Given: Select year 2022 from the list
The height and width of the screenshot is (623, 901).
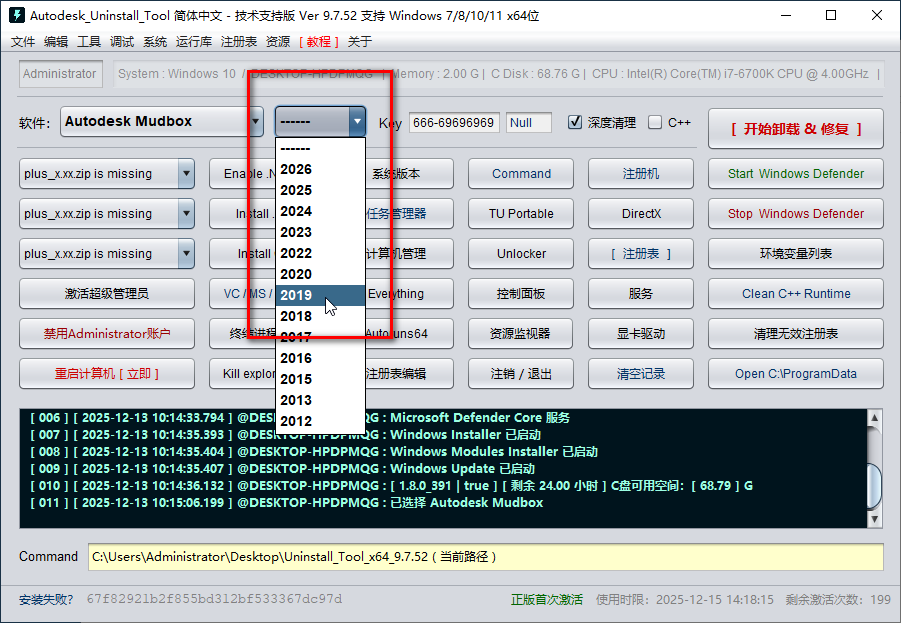Looking at the screenshot, I should tap(320, 253).
